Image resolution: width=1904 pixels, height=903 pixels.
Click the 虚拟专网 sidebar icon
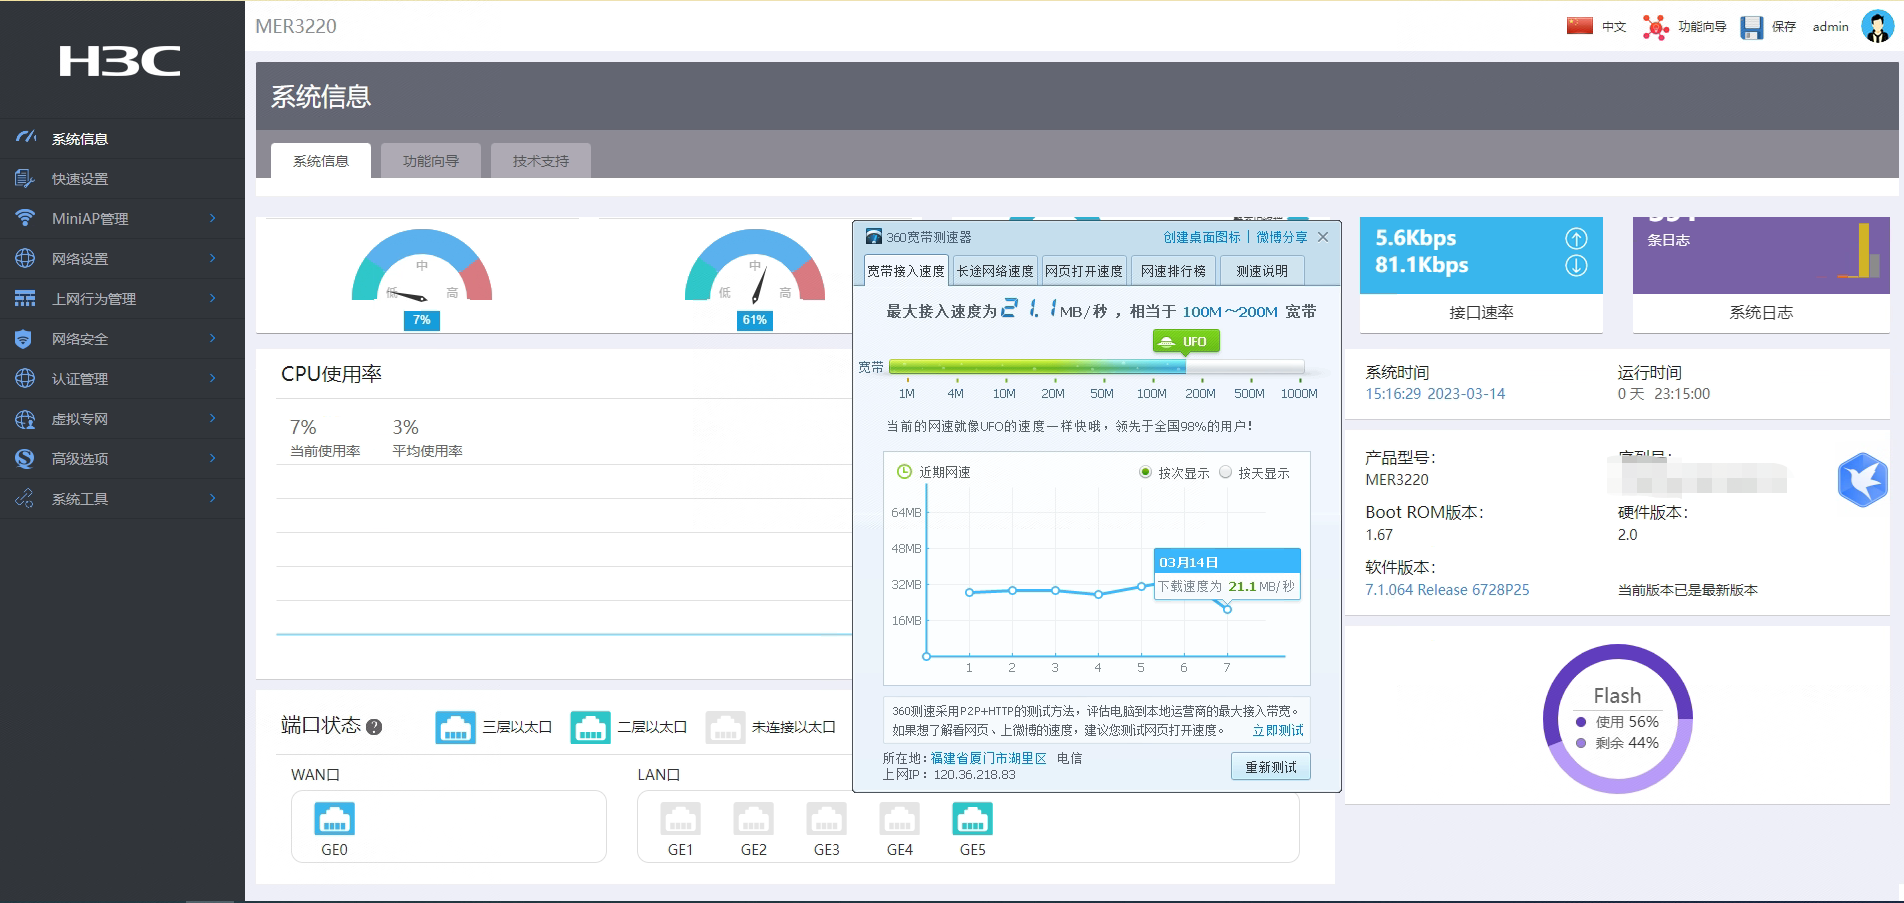pyautogui.click(x=25, y=418)
